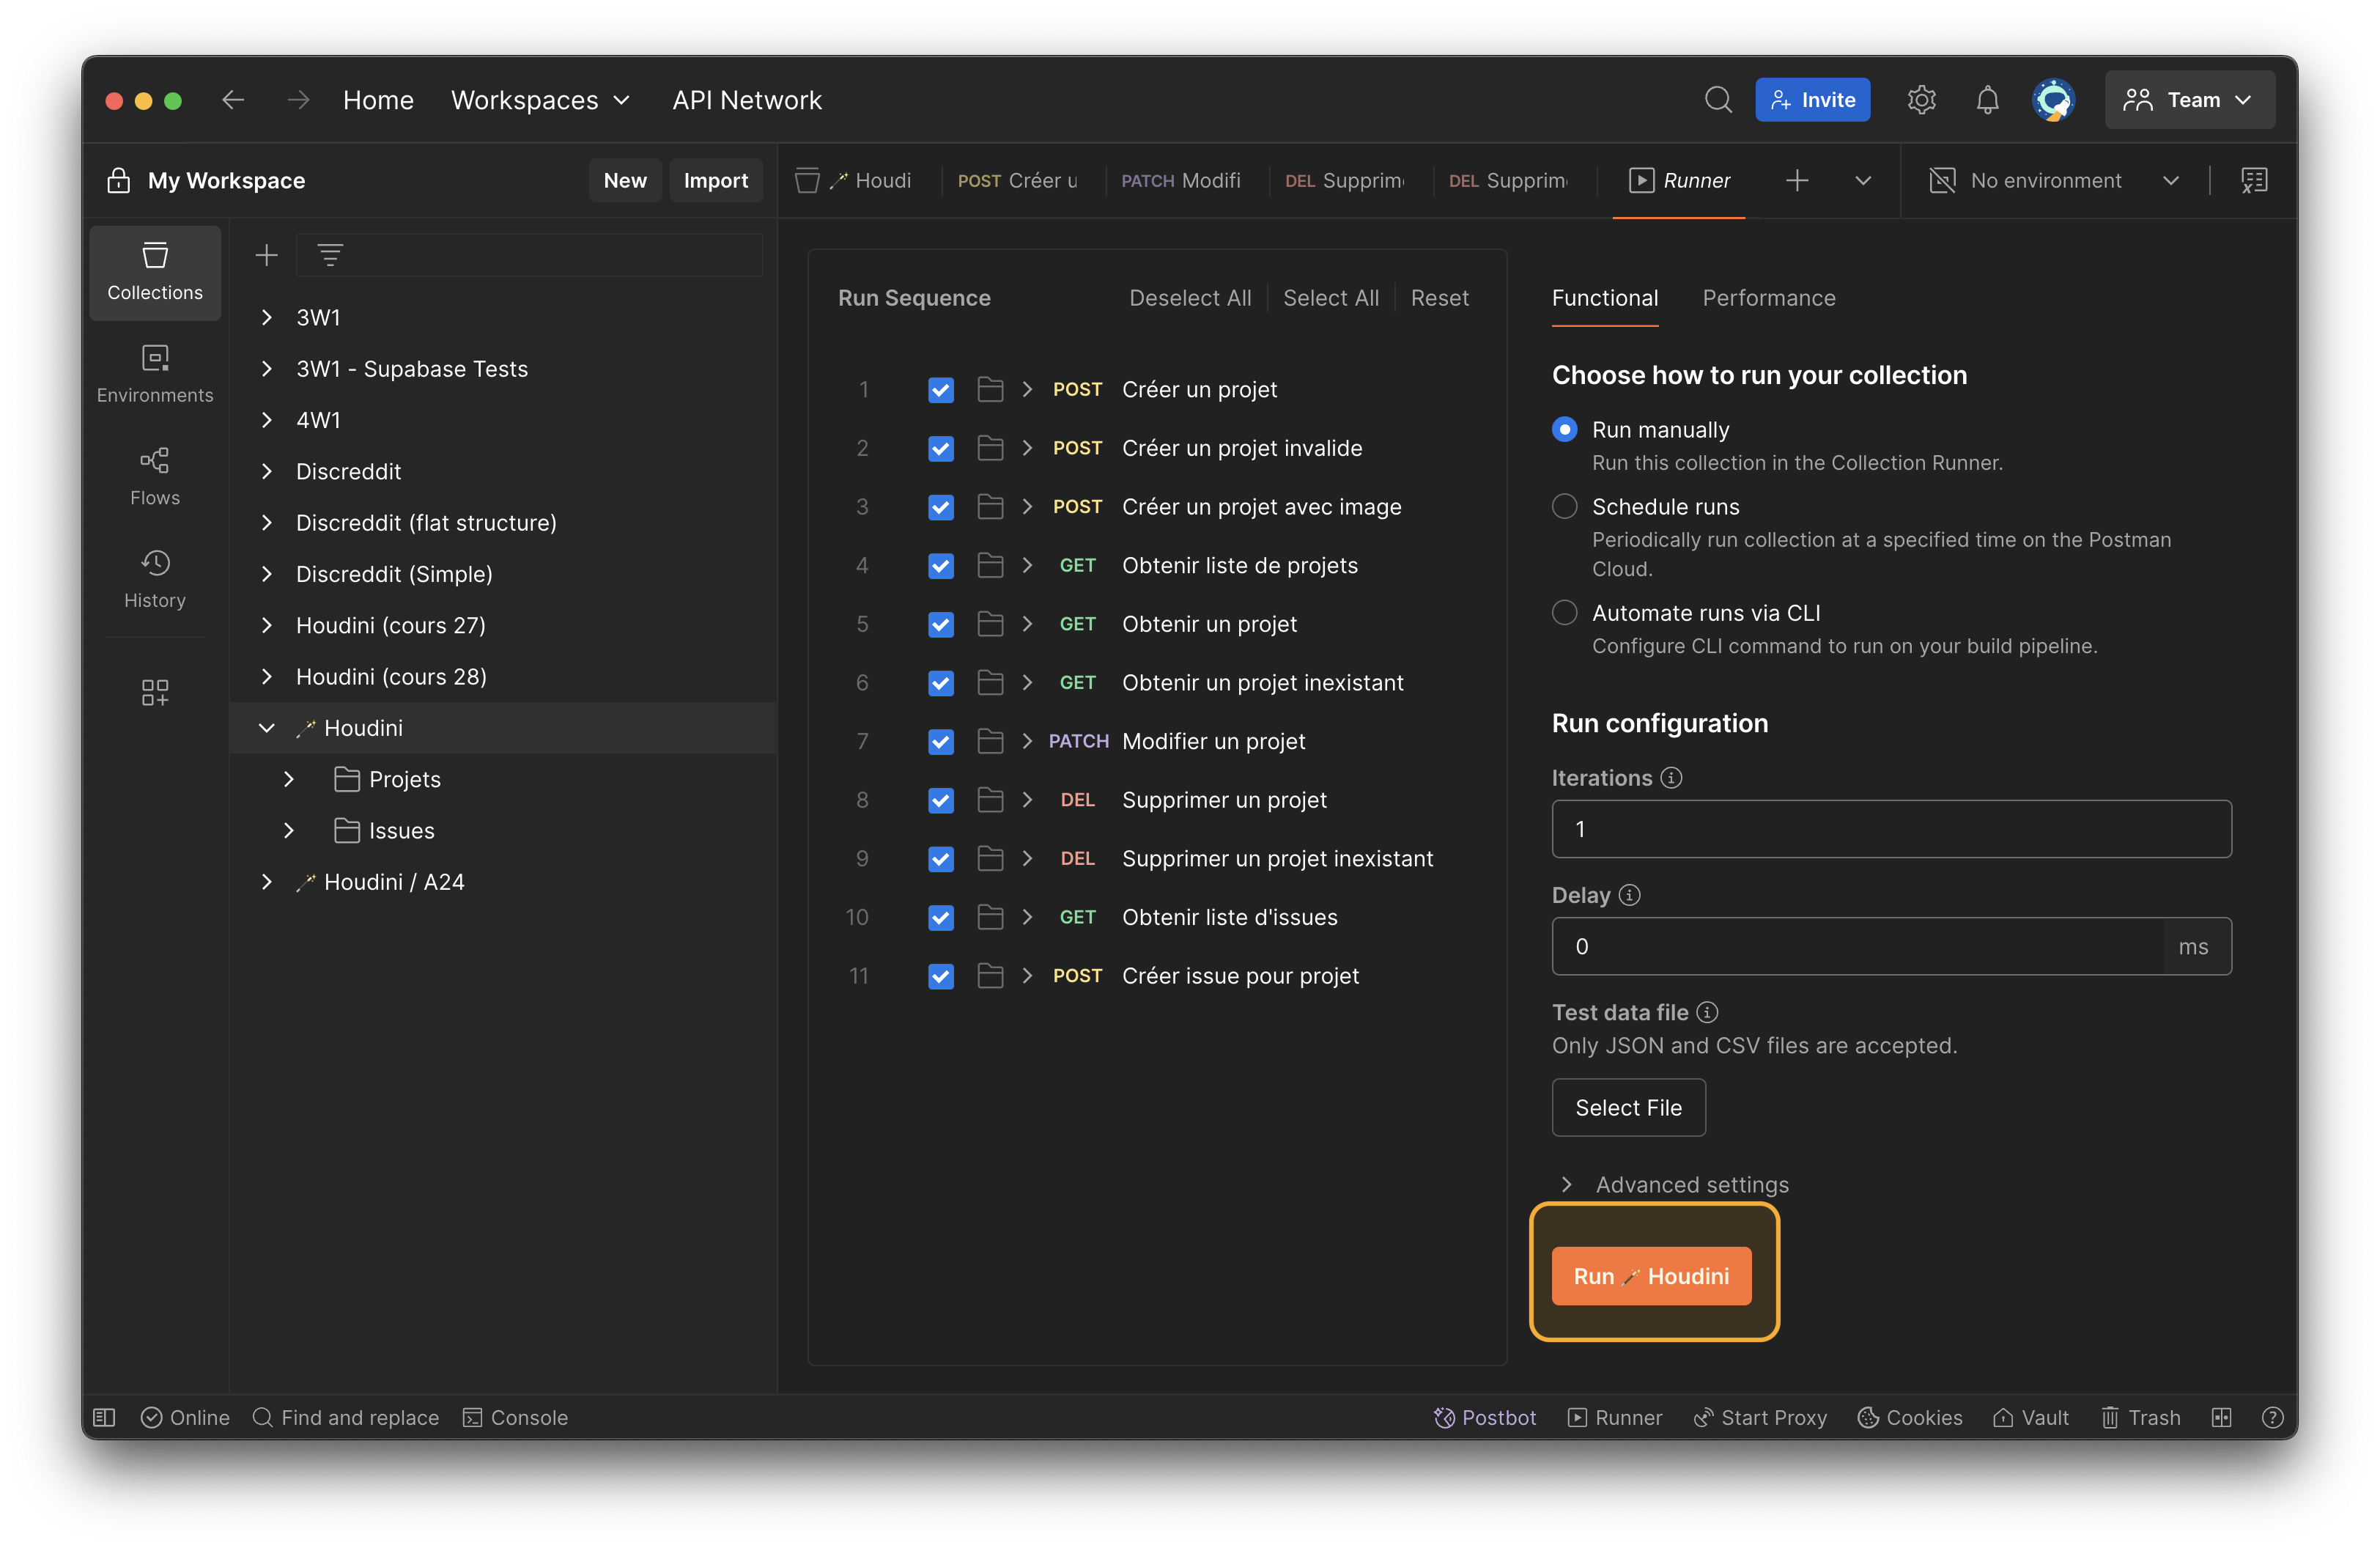Select Automate runs via CLI option
The height and width of the screenshot is (1548, 2380).
click(x=1564, y=612)
